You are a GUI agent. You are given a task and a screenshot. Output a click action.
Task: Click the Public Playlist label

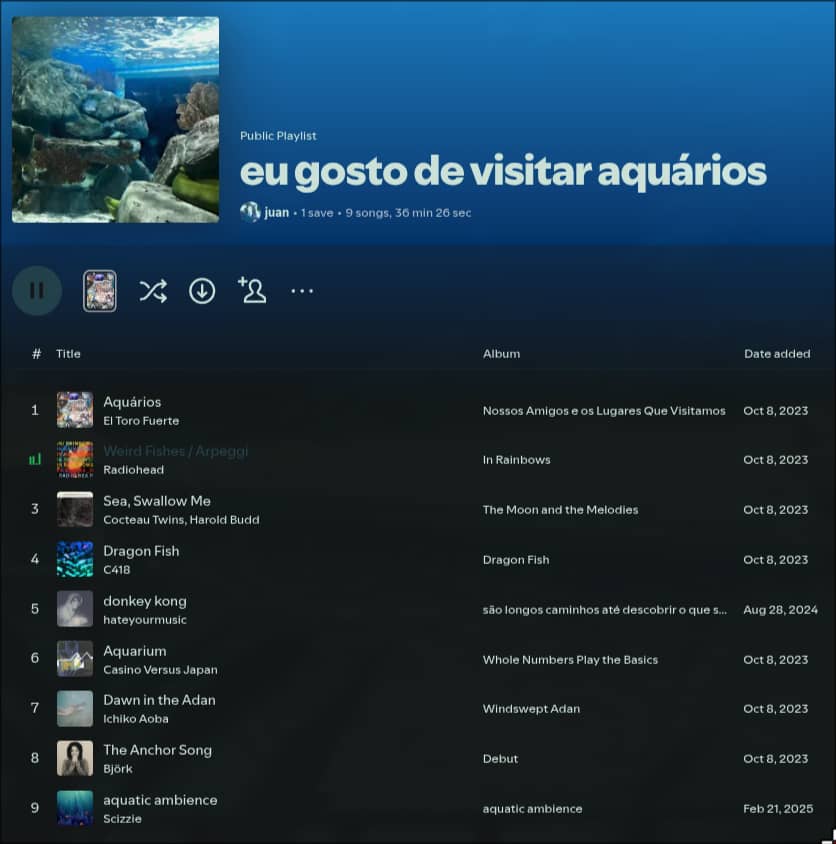(x=278, y=136)
